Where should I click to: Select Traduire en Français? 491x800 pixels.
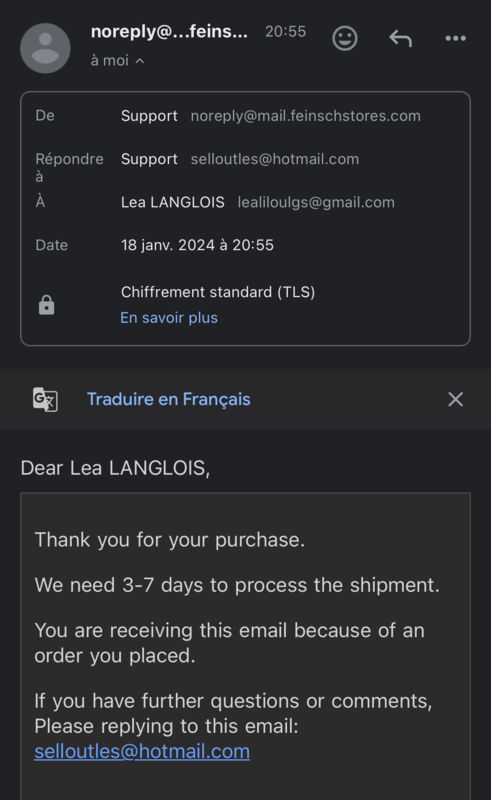click(x=168, y=399)
